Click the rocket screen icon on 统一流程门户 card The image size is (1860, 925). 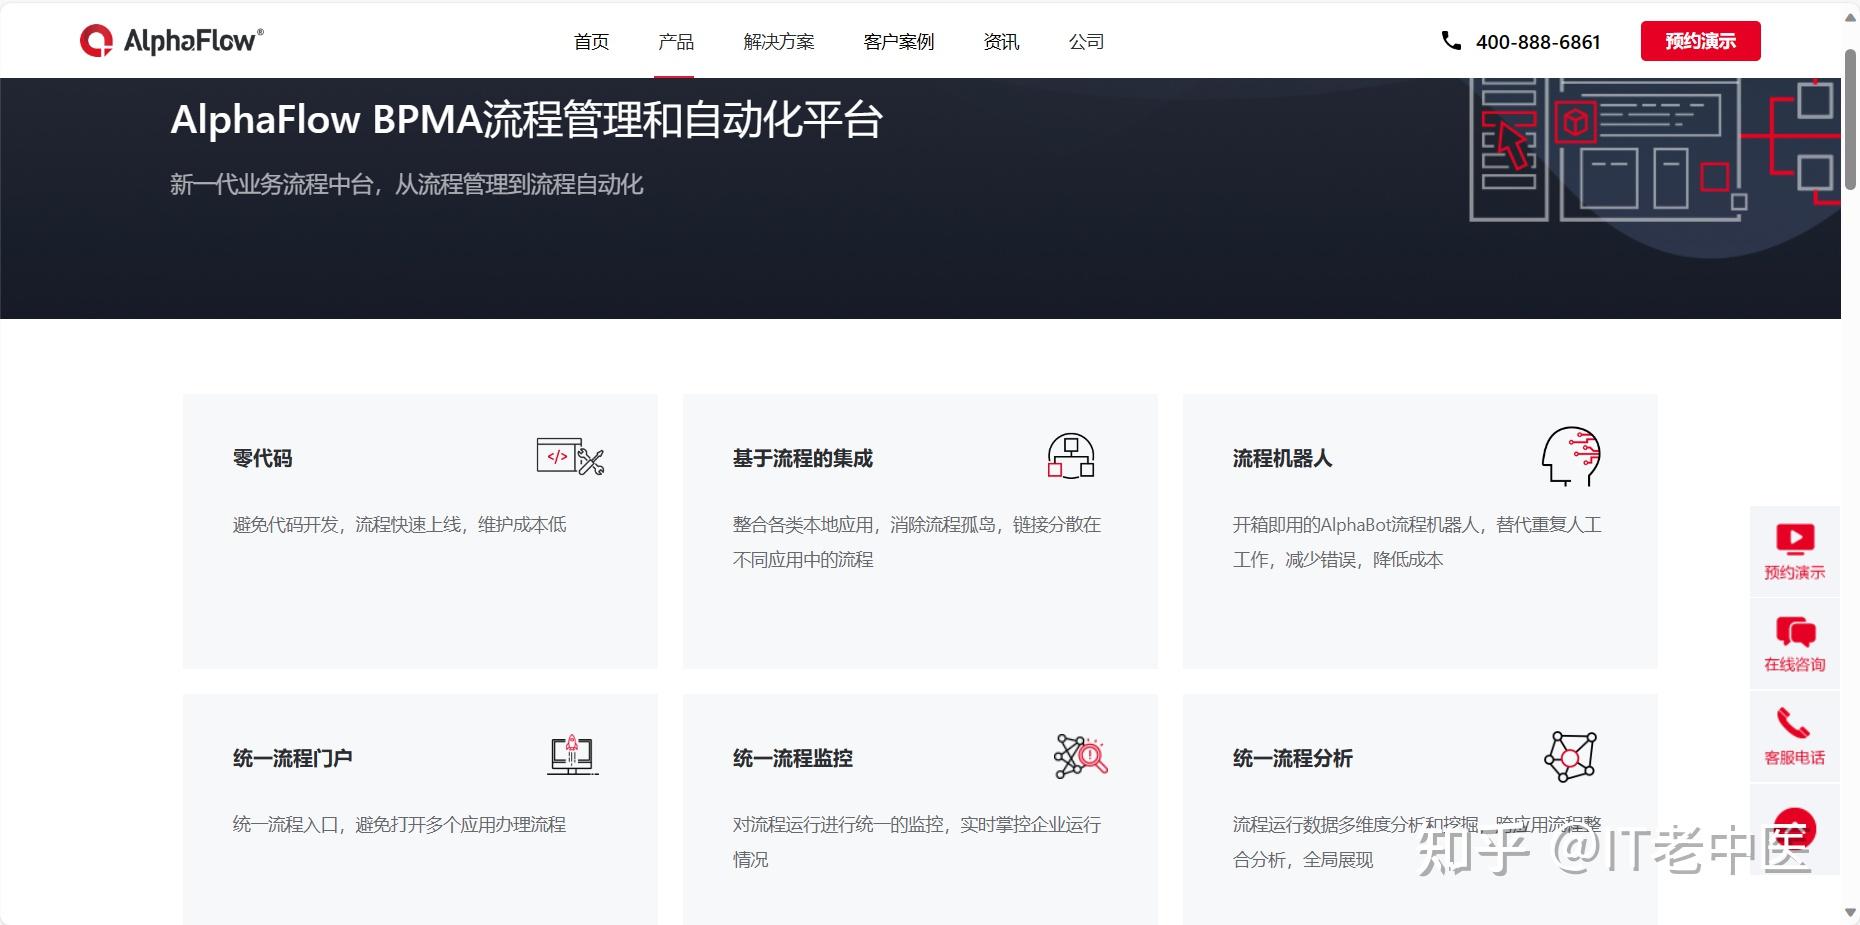point(571,756)
